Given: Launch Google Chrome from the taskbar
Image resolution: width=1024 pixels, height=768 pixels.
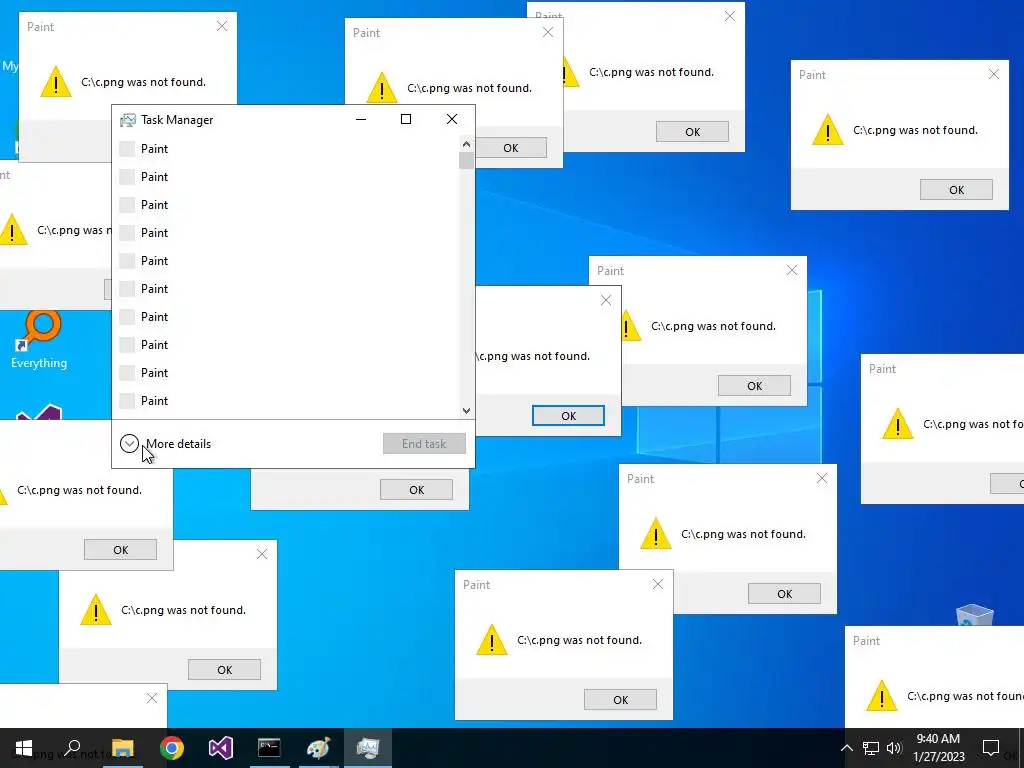Looking at the screenshot, I should pos(172,748).
